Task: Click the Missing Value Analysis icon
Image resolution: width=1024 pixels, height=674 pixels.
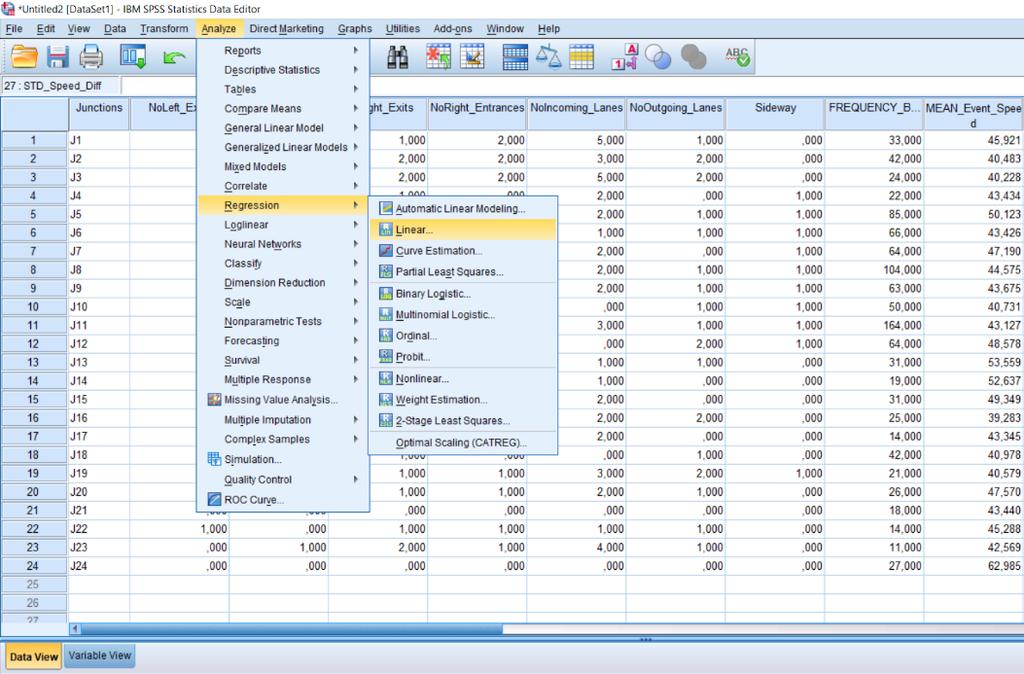Action: tap(214, 399)
